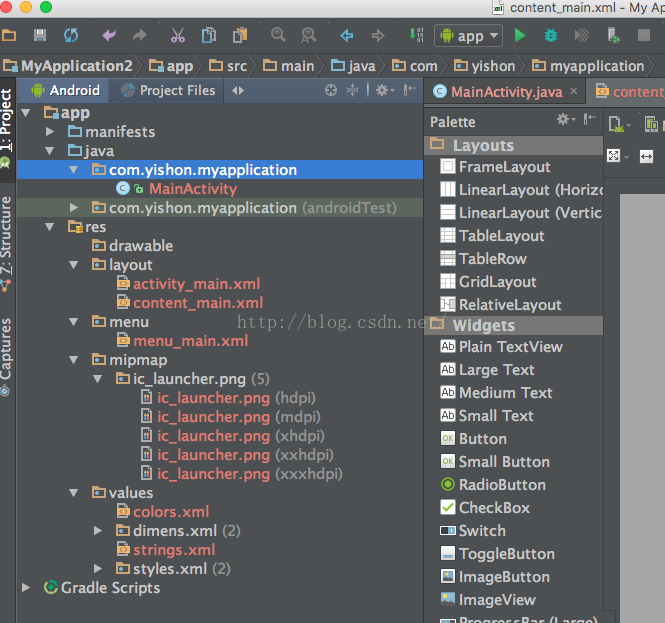
Task: Click the Back navigation arrow
Action: (346, 36)
